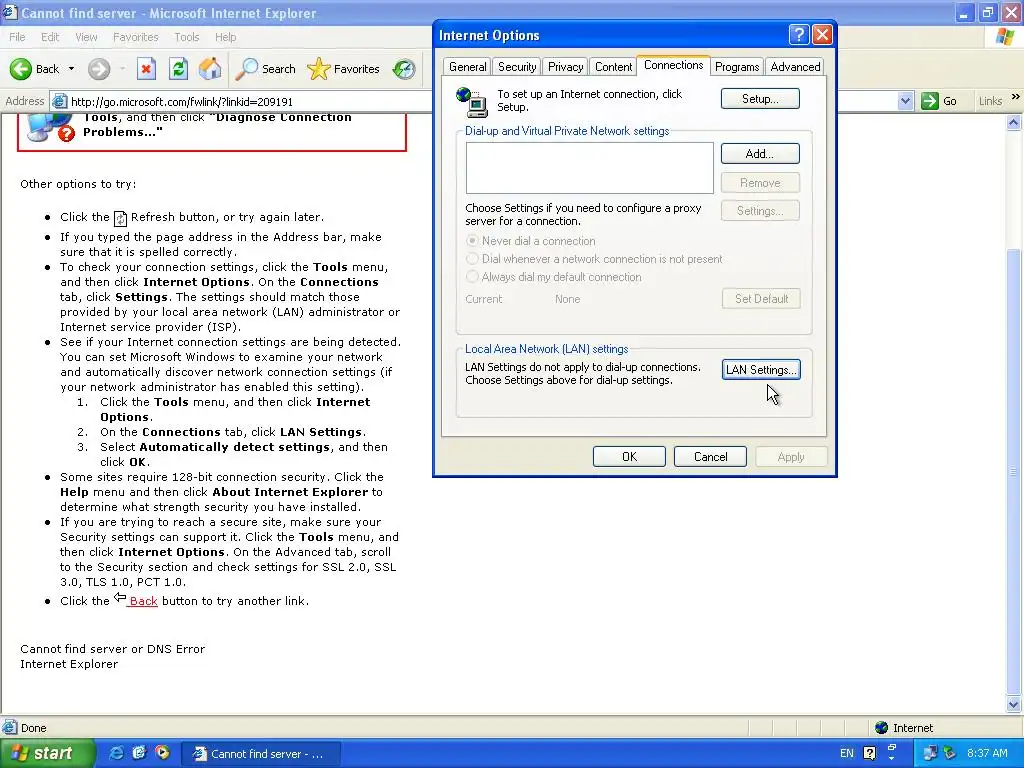Open the View menu

pyautogui.click(x=86, y=37)
